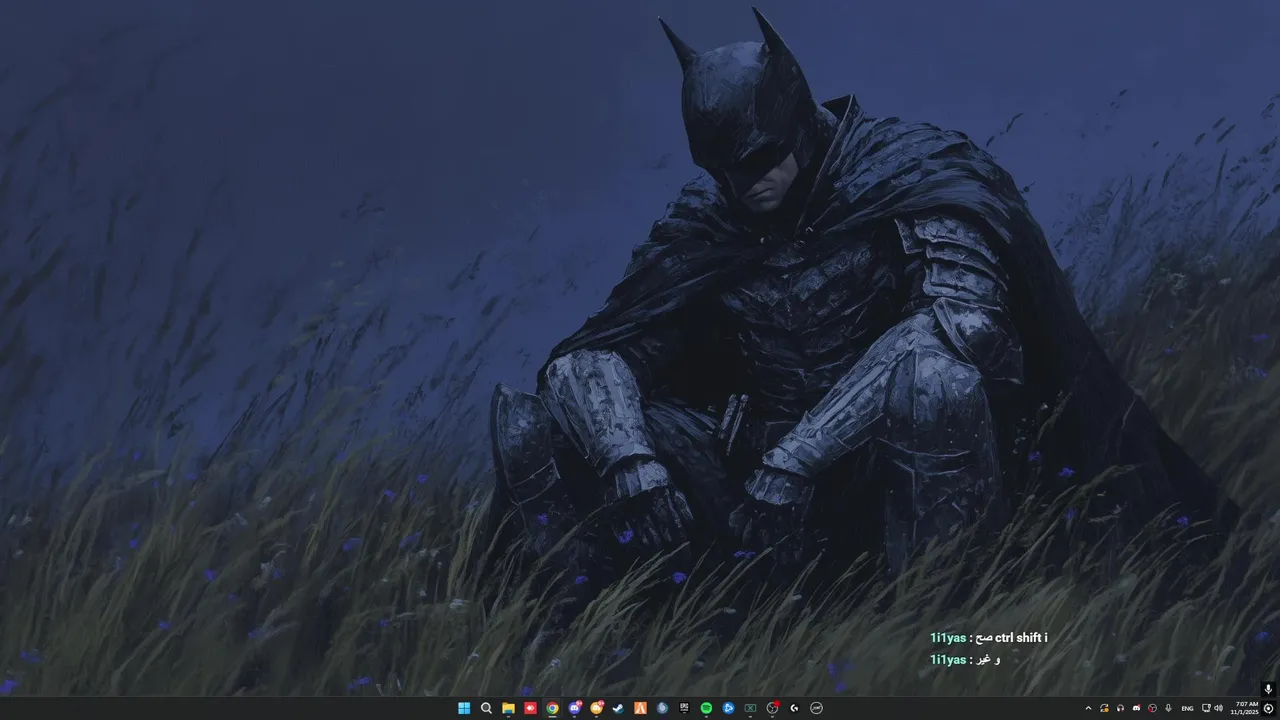
Task: Open the round blue icon left of Epic Games
Action: click(x=662, y=708)
